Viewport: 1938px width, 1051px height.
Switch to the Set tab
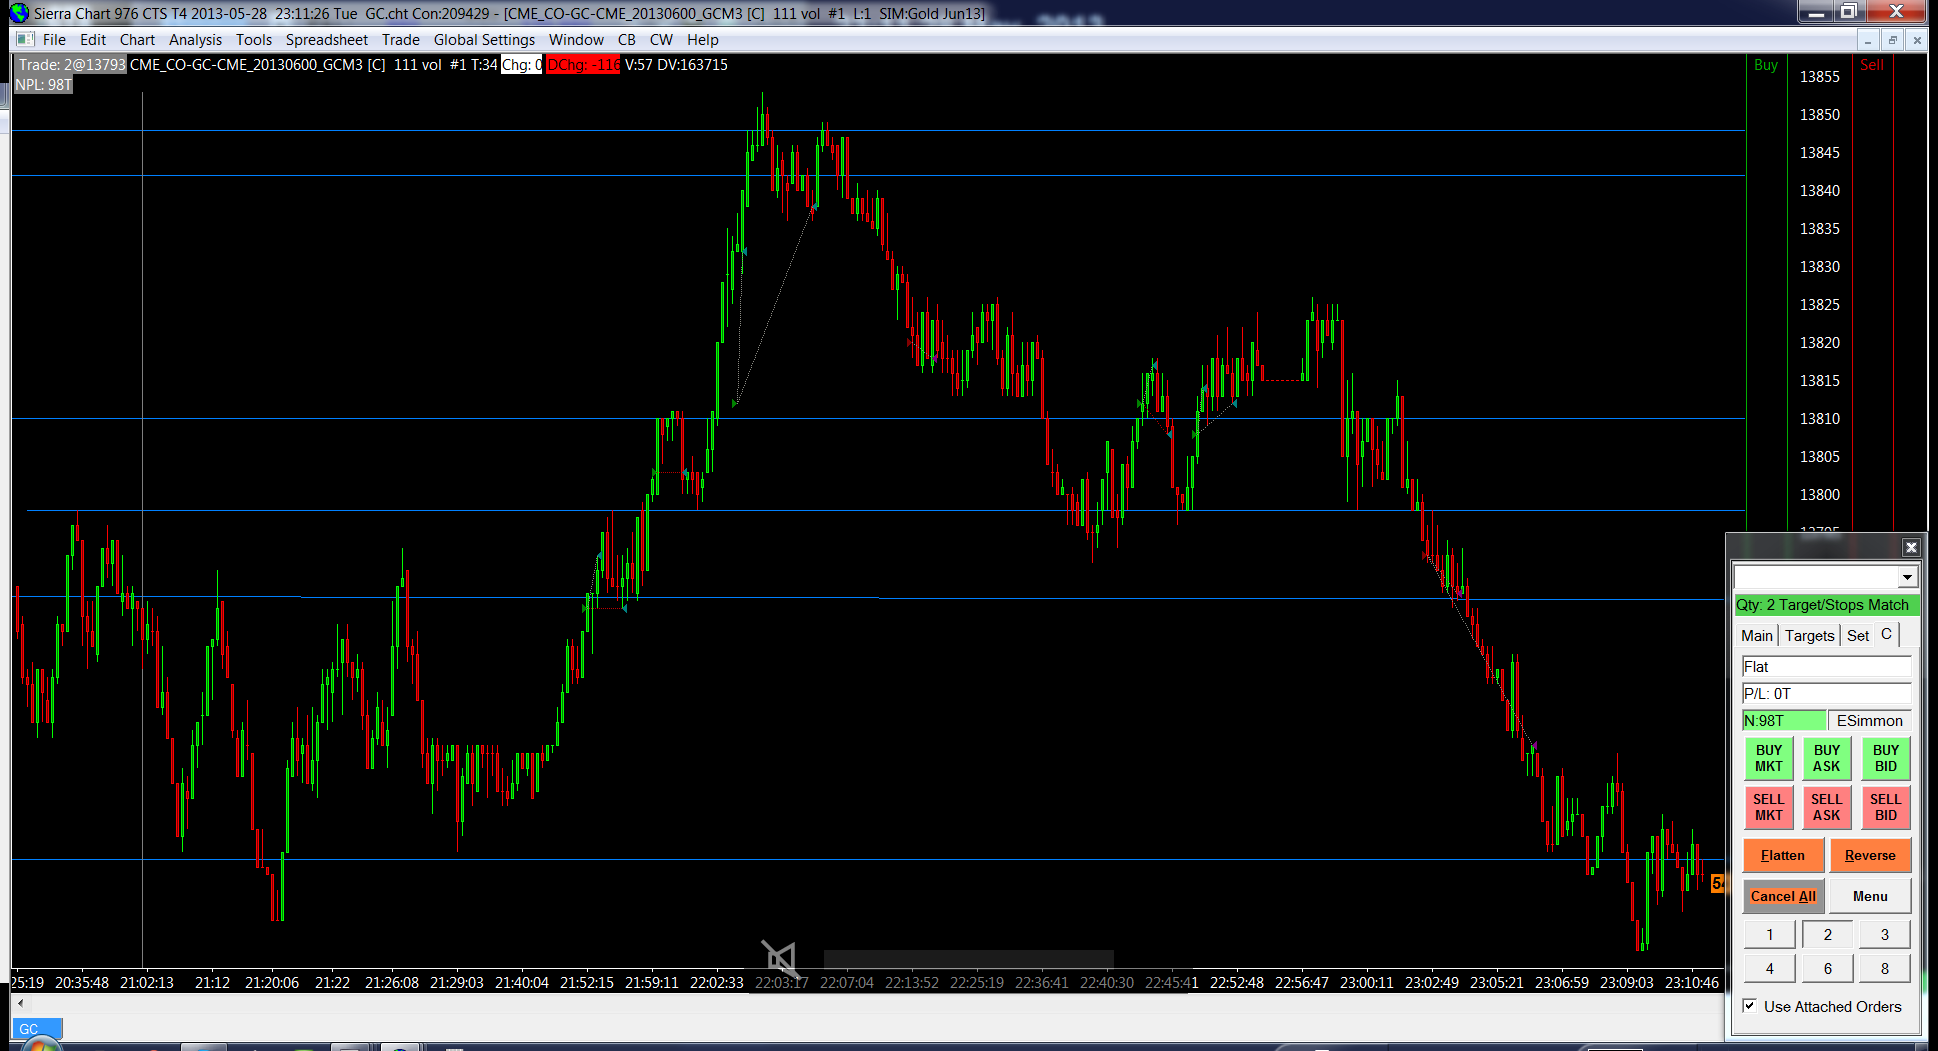tap(1857, 635)
